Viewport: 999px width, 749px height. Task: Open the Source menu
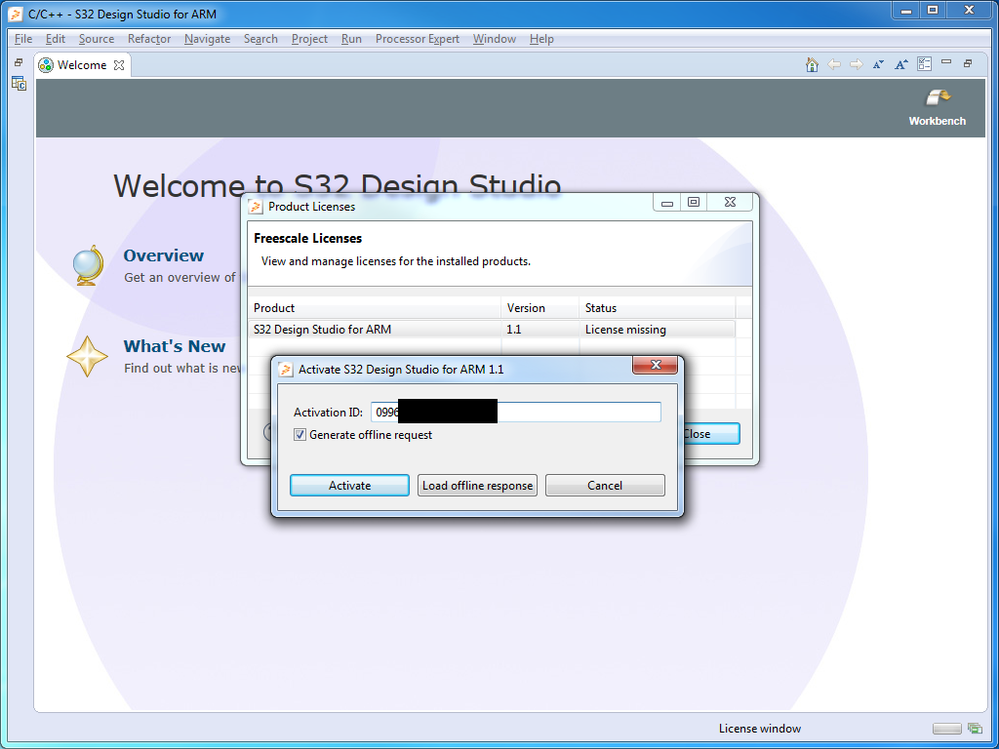96,39
